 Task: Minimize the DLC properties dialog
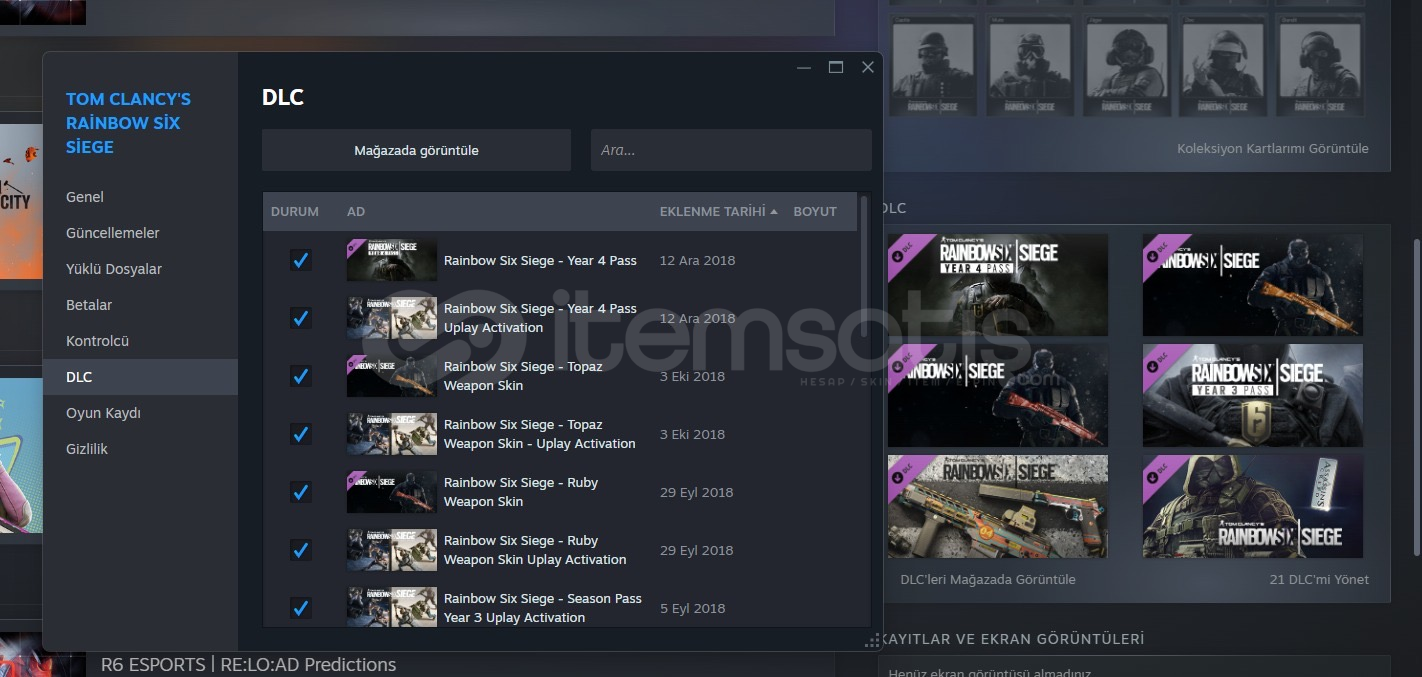804,68
